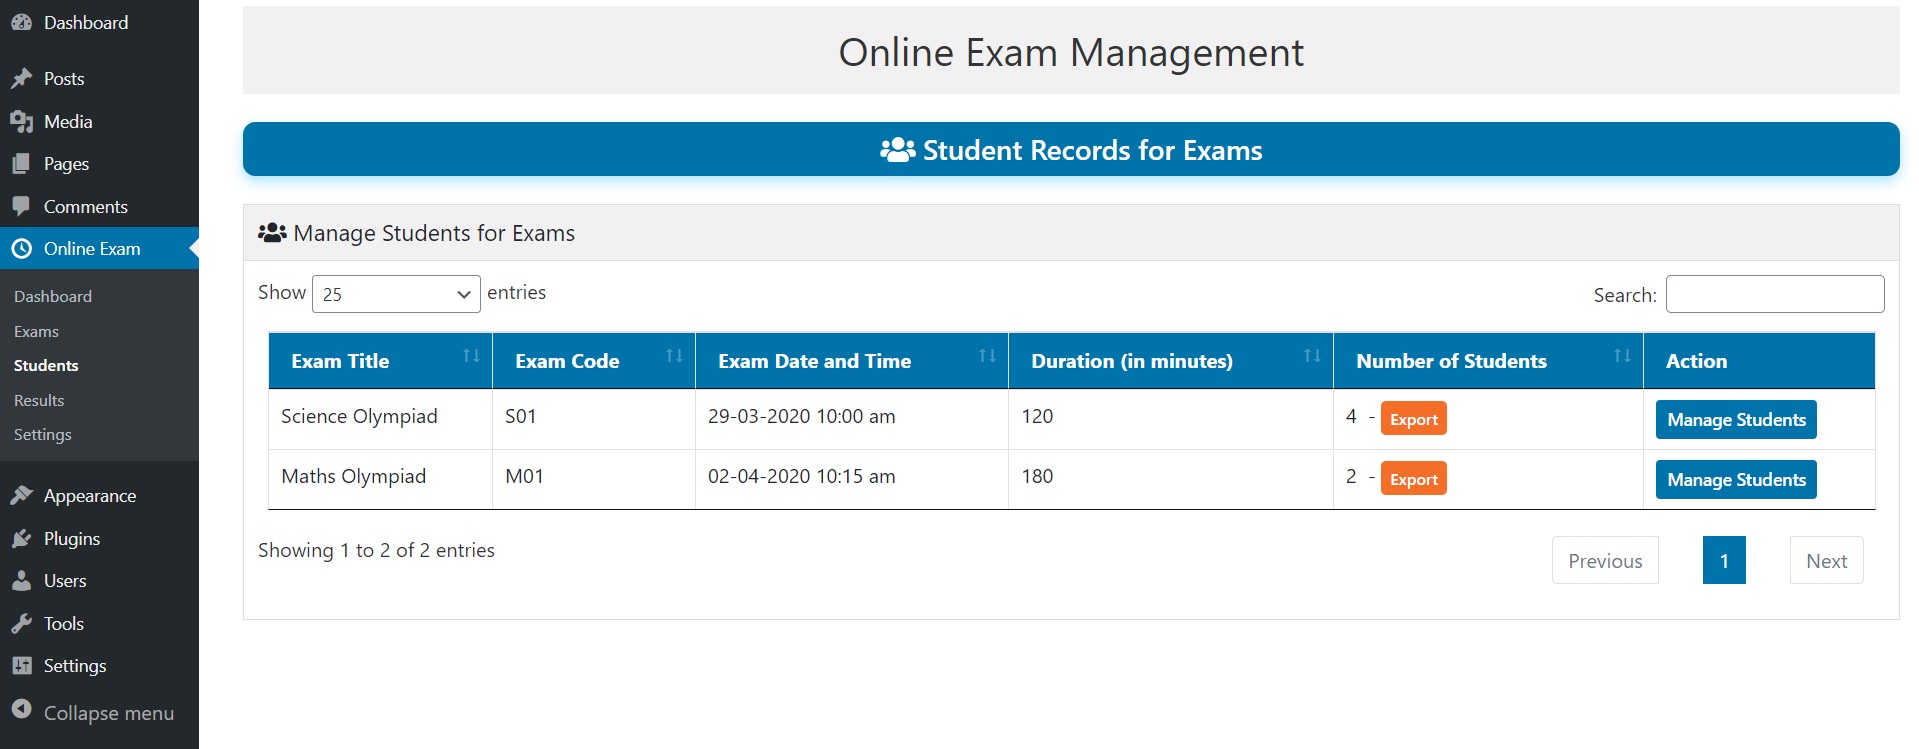This screenshot has height=749, width=1919.
Task: Click the Media library icon
Action: tap(21, 121)
